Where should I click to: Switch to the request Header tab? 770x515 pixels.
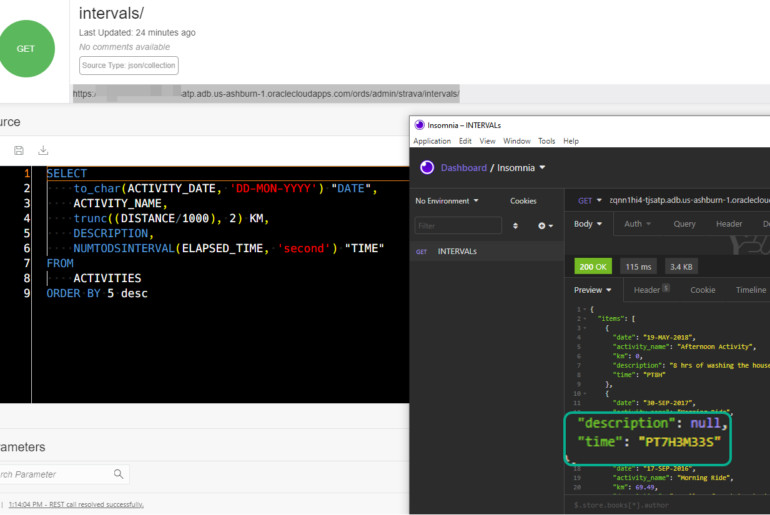tap(729, 224)
